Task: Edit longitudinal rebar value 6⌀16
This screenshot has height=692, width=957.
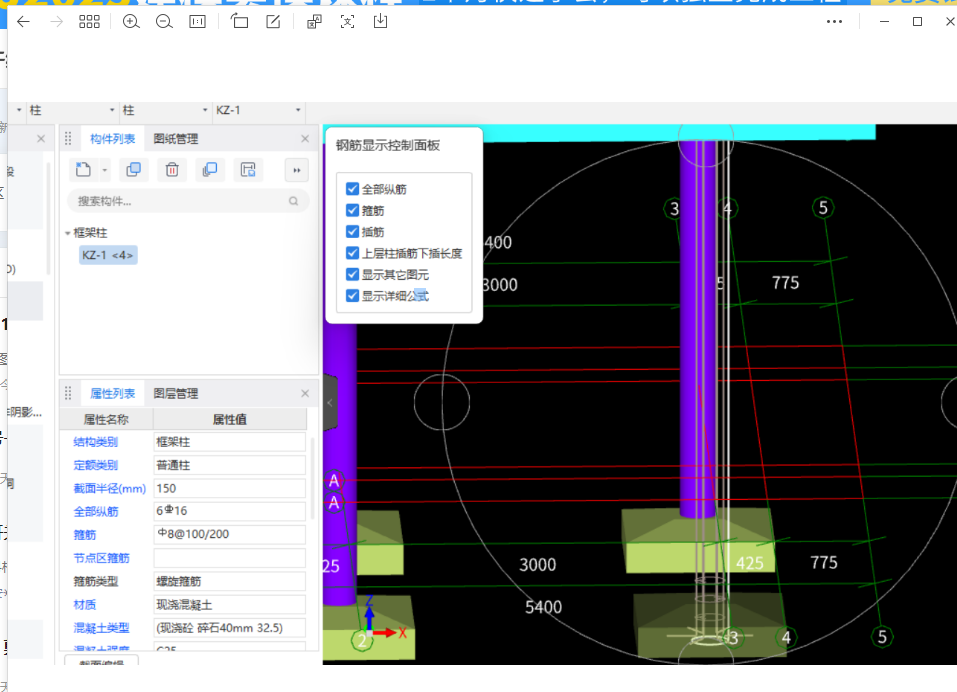Action: pyautogui.click(x=229, y=511)
